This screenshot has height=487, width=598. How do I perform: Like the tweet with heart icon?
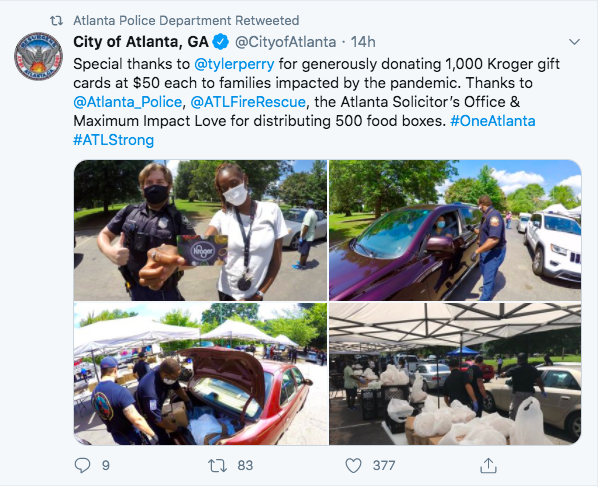coord(353,466)
